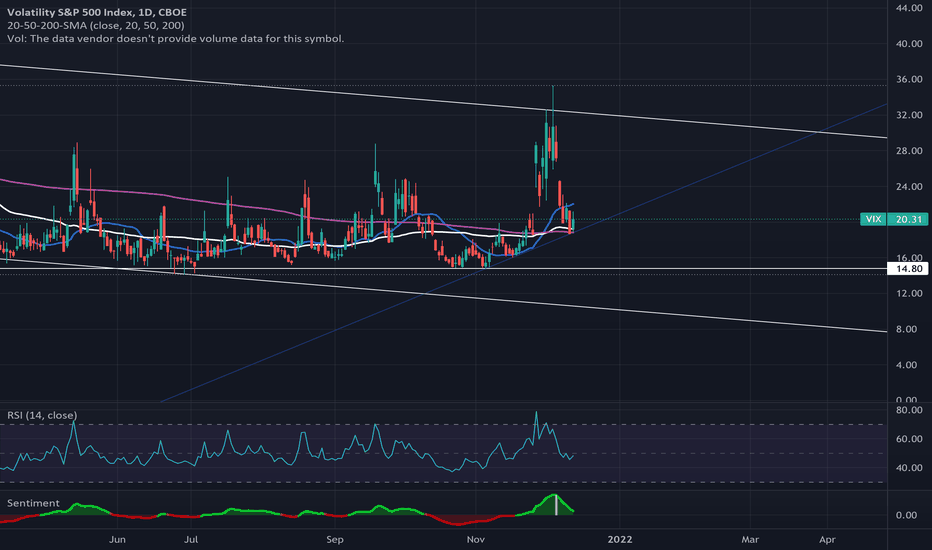Click the Nov date label on time axis
The image size is (932, 550).
476,539
